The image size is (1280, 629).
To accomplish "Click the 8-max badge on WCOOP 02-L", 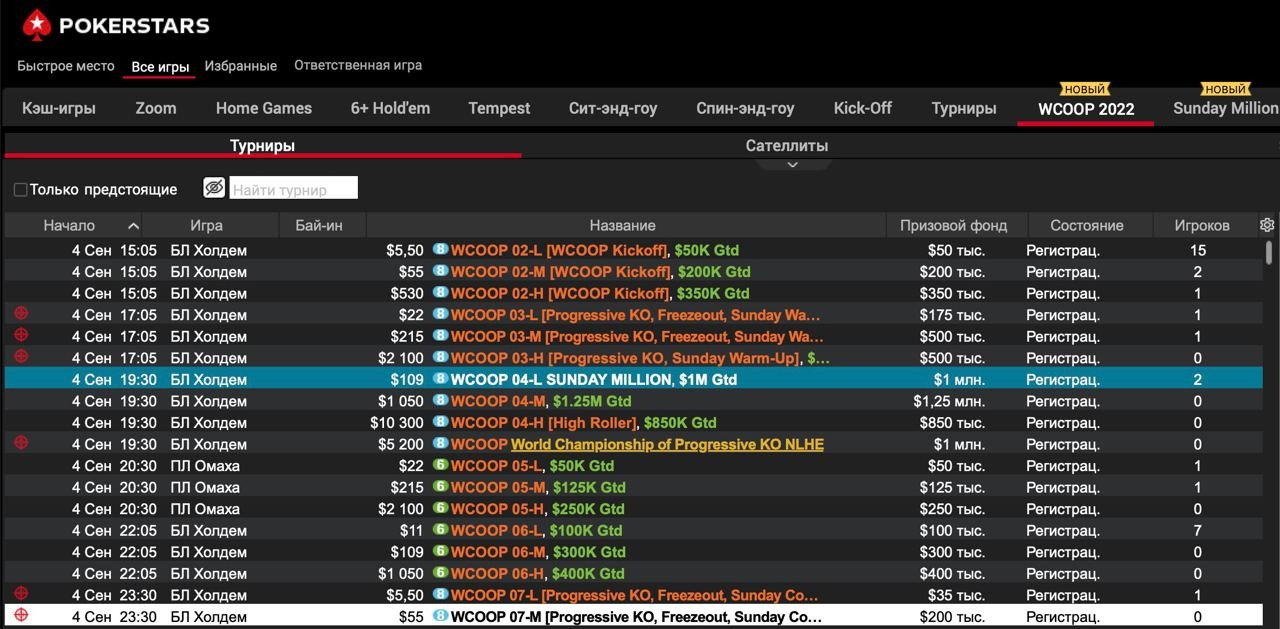I will (440, 249).
